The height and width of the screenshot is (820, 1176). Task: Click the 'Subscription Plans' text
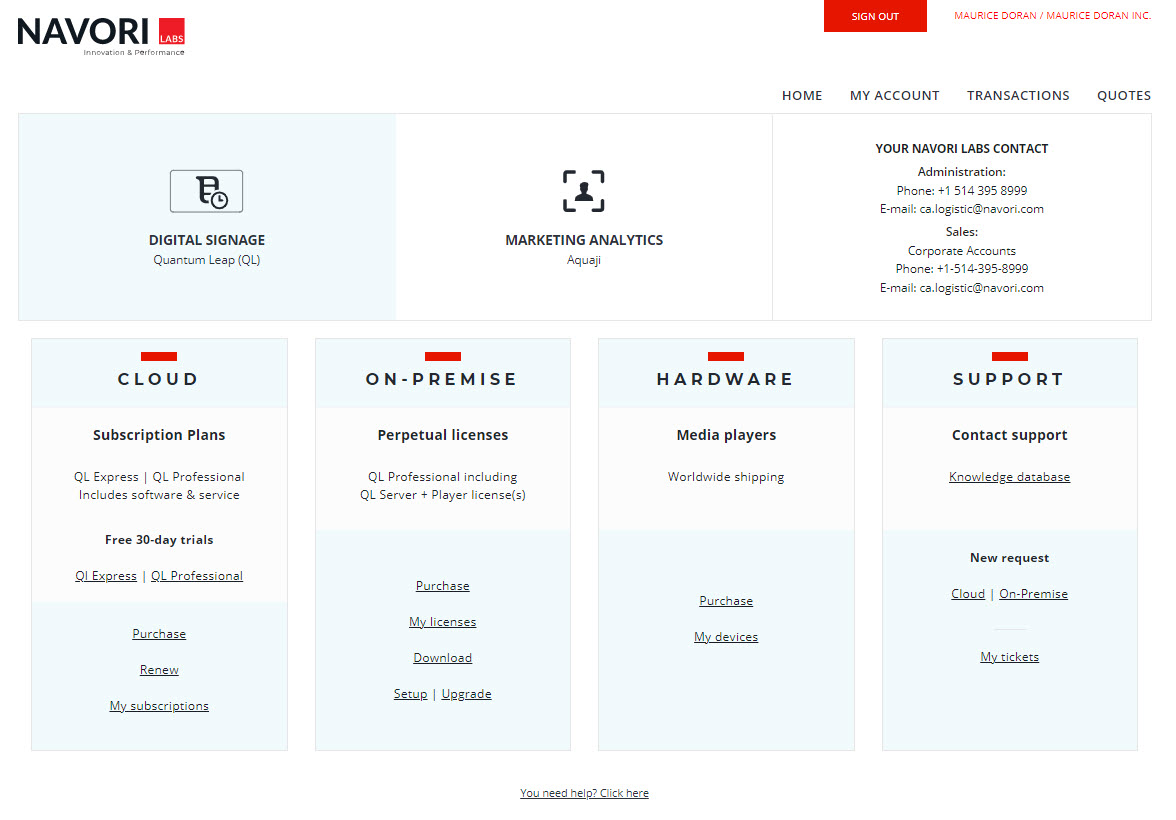coord(159,434)
